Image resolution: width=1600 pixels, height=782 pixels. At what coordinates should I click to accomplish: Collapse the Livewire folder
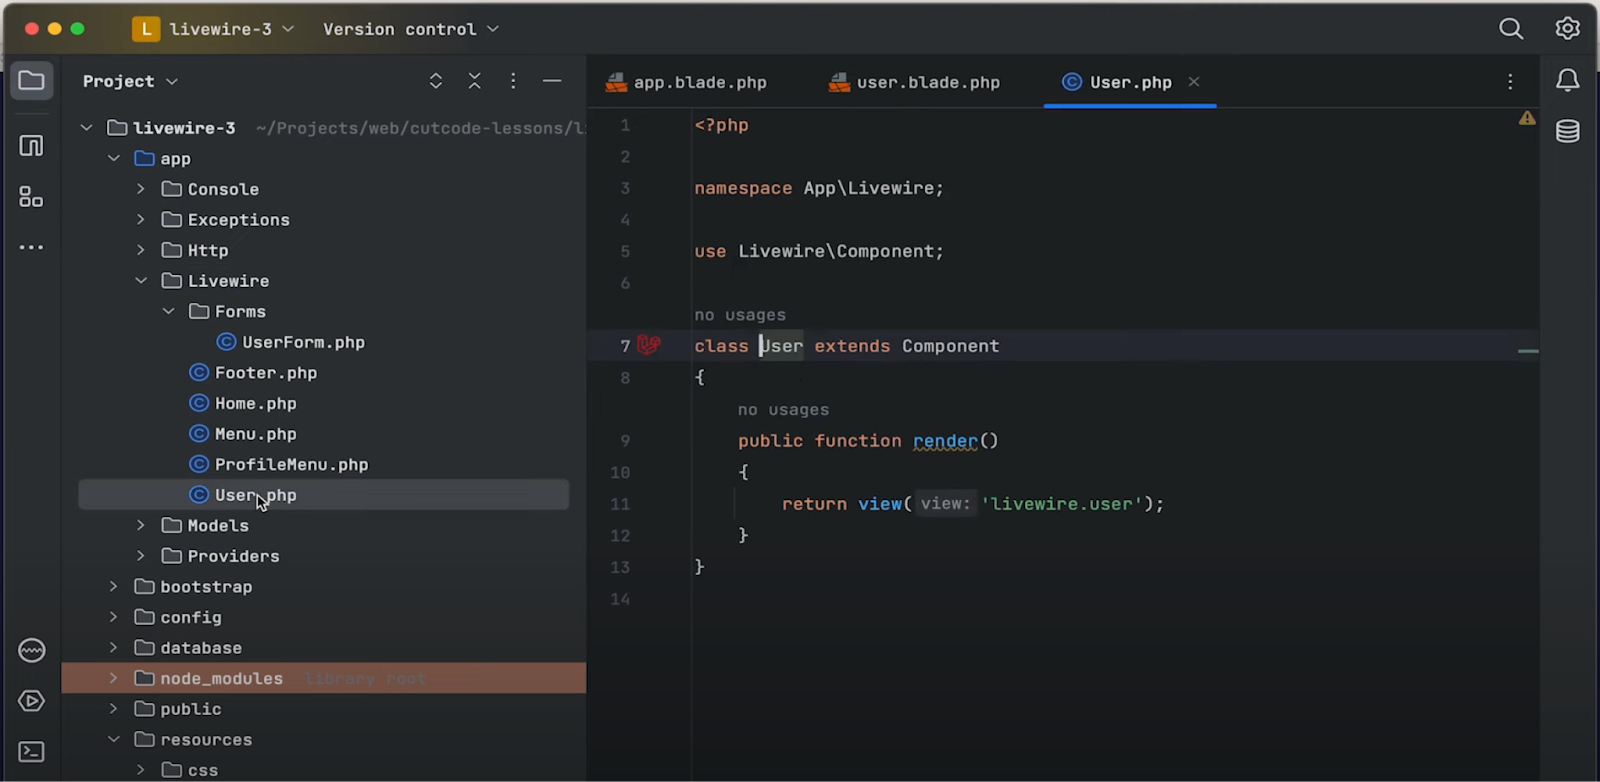[x=141, y=281]
